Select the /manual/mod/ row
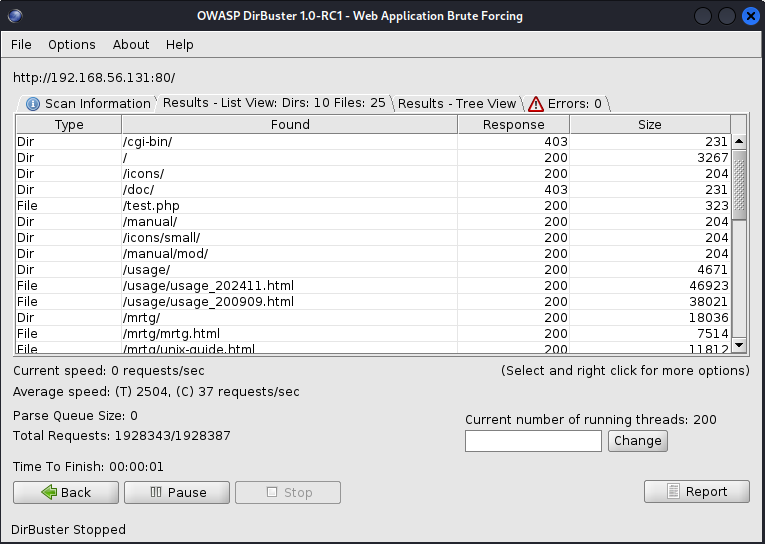 pyautogui.click(x=373, y=254)
